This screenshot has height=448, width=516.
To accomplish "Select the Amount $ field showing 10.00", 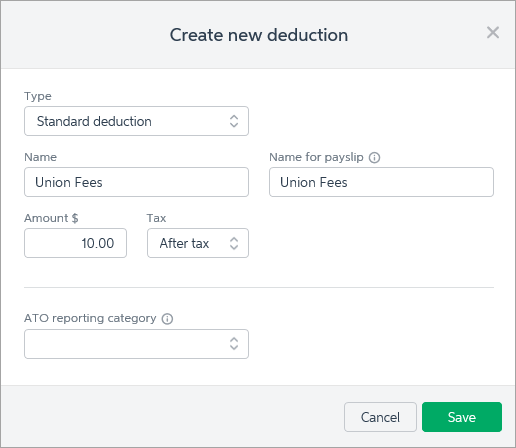I will point(75,243).
